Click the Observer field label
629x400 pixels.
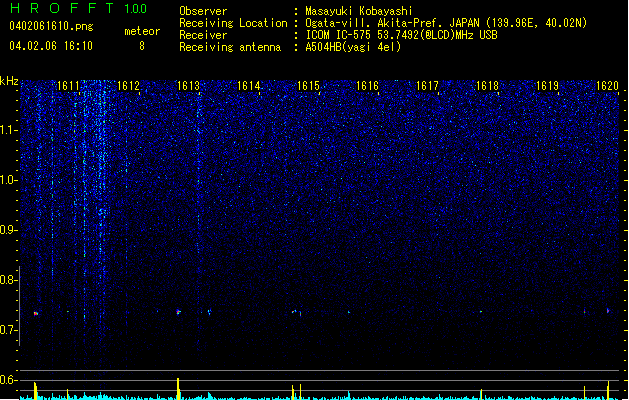203,11
